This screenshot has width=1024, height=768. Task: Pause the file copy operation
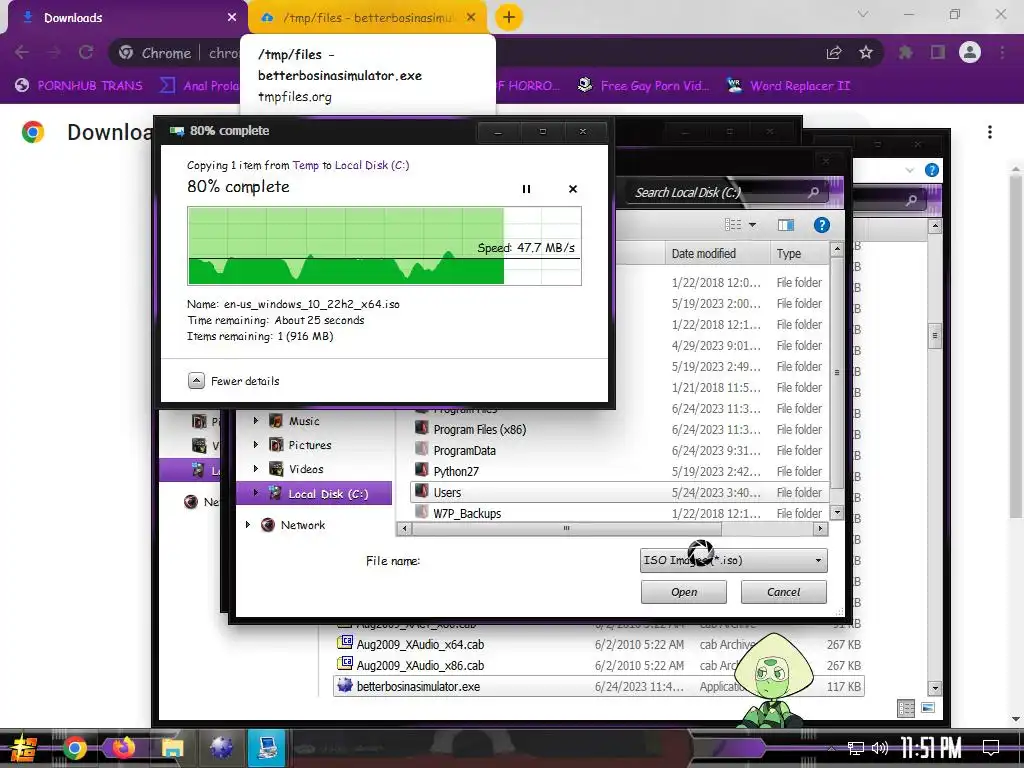pos(526,189)
